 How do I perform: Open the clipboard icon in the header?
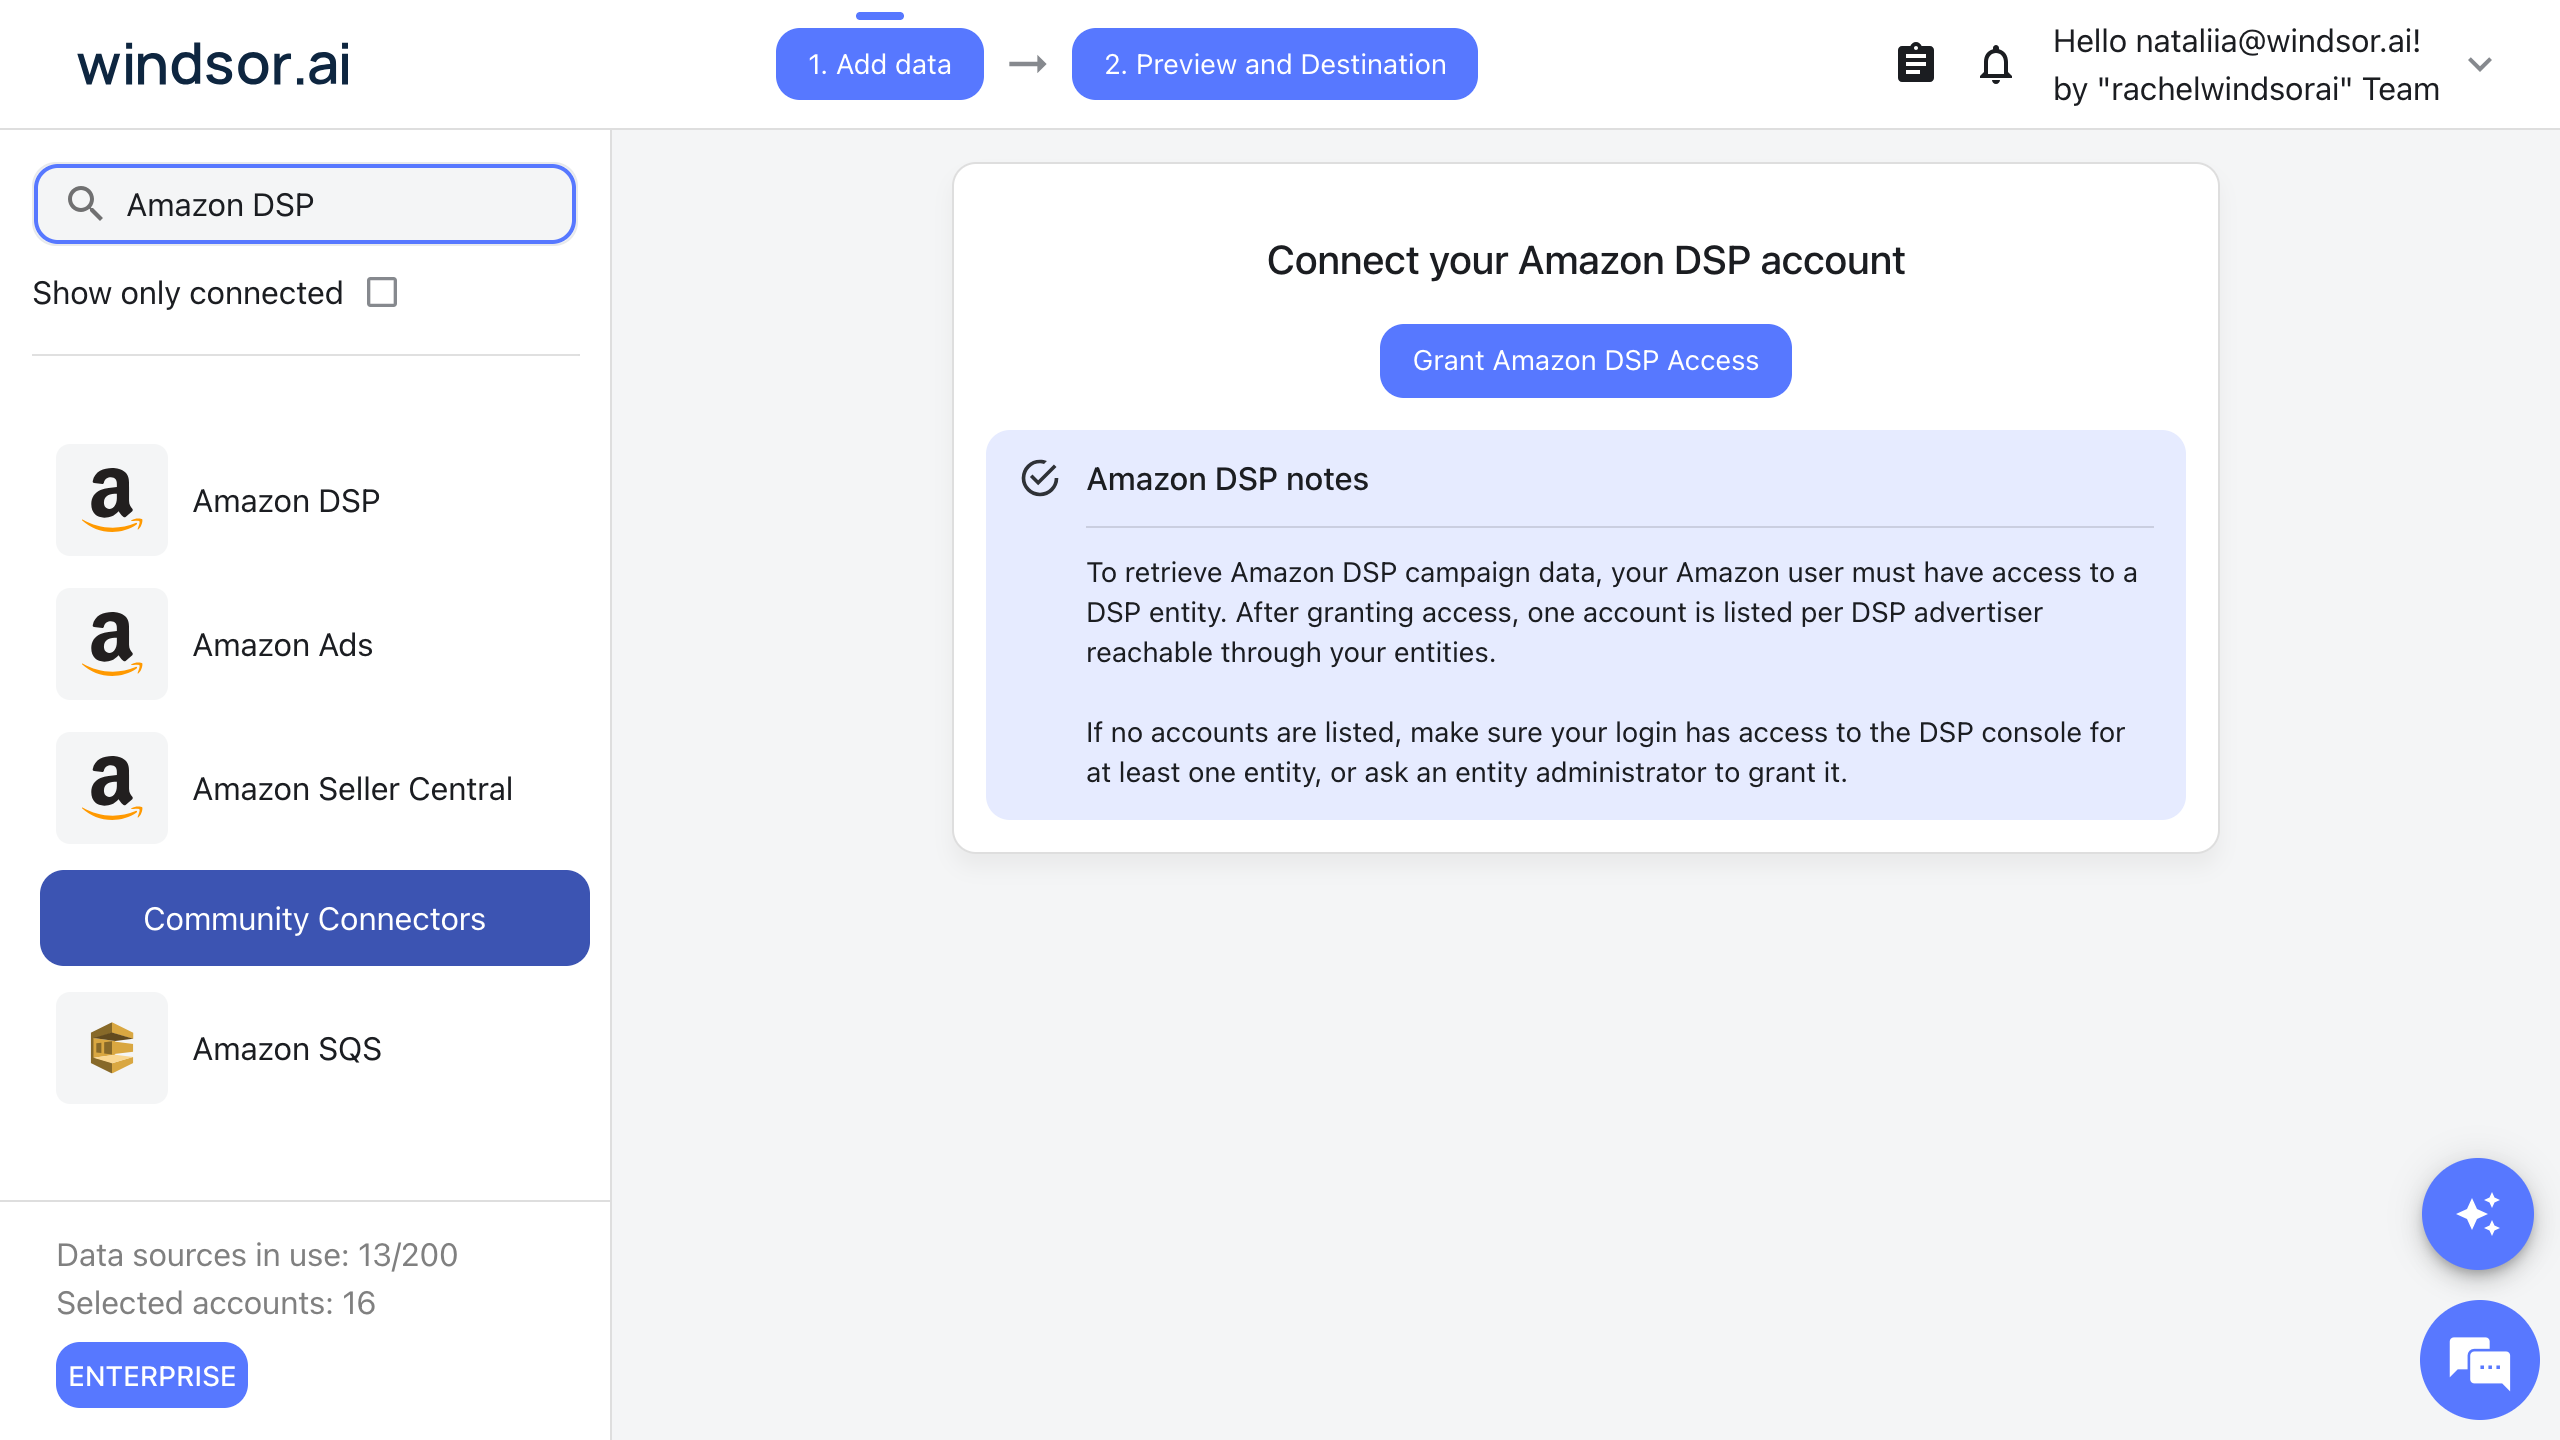click(1915, 64)
